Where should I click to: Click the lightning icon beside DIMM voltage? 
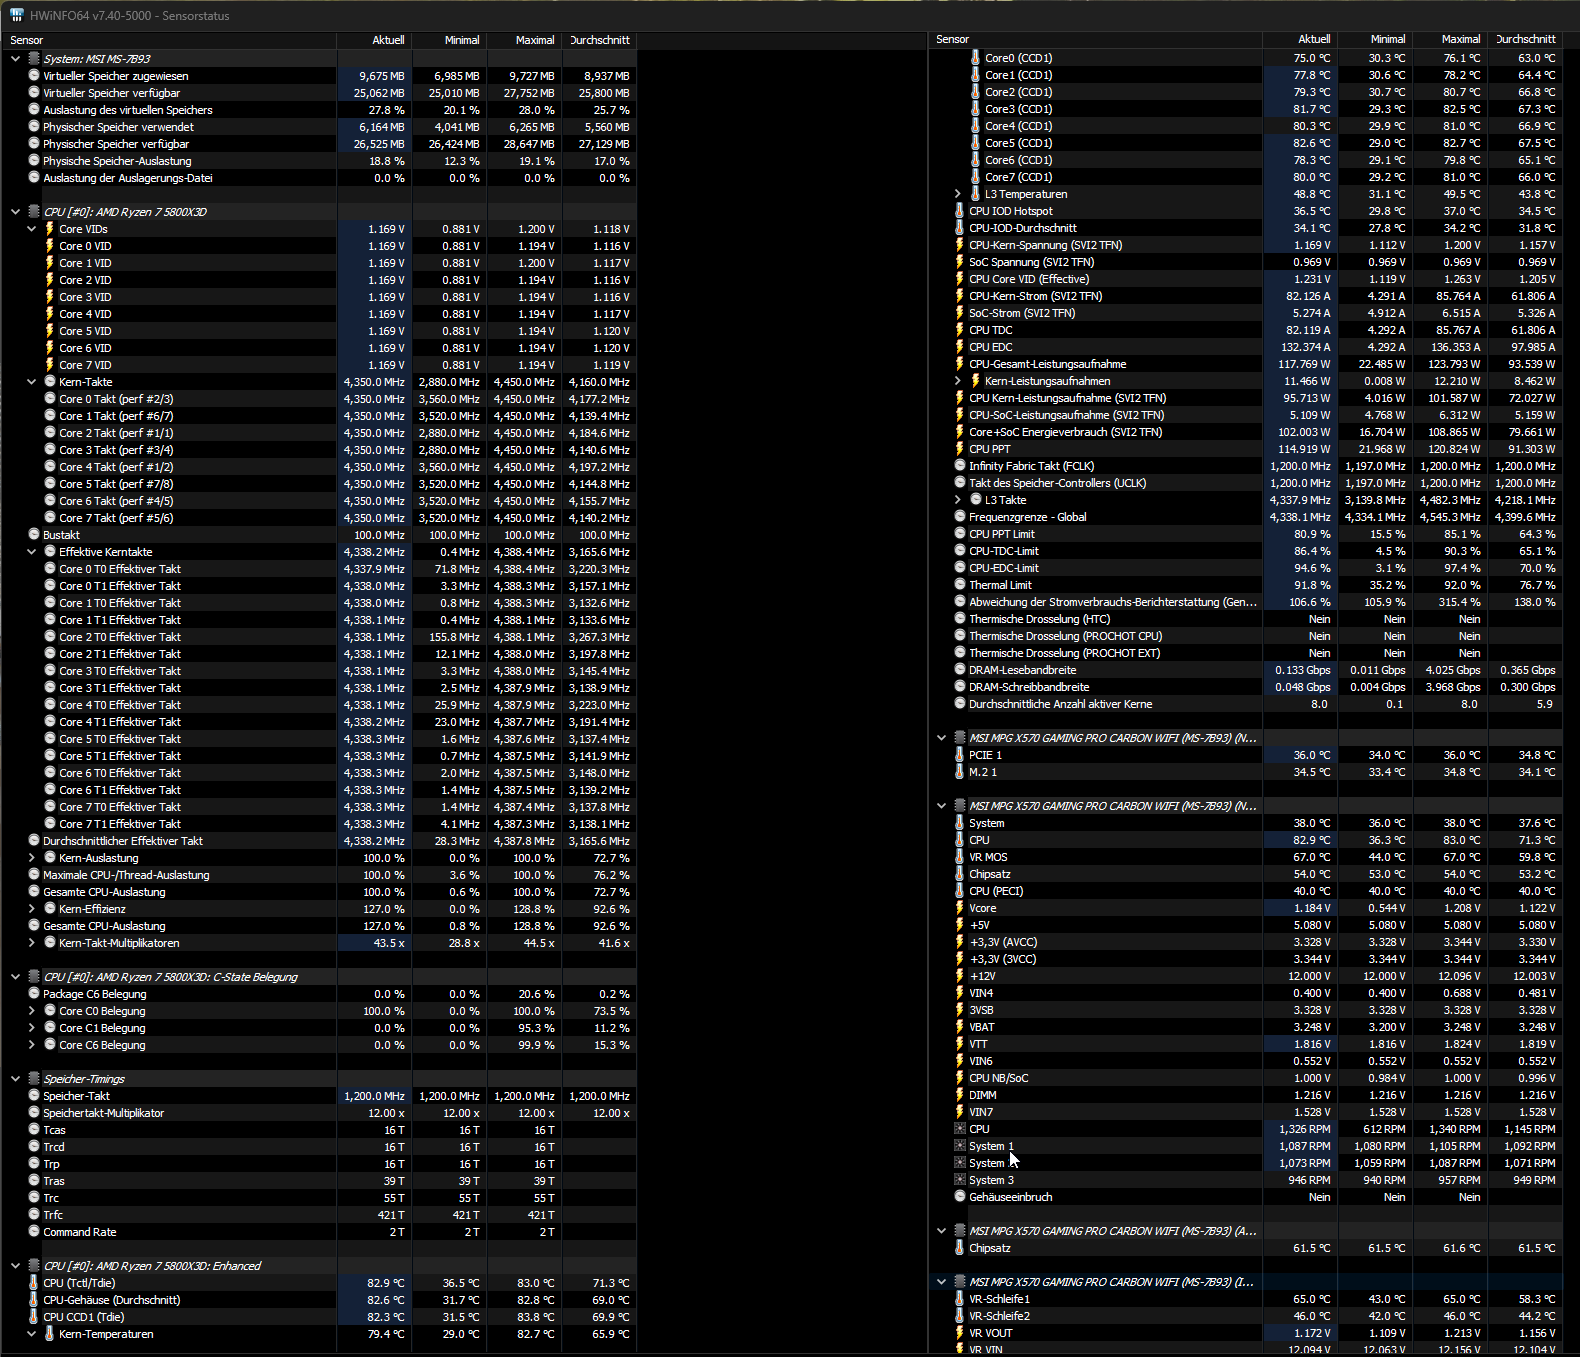click(960, 1095)
